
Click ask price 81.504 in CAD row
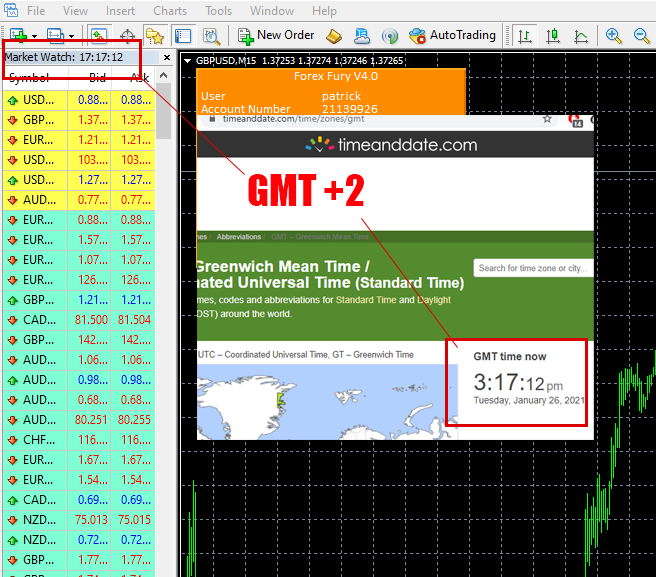(134, 320)
